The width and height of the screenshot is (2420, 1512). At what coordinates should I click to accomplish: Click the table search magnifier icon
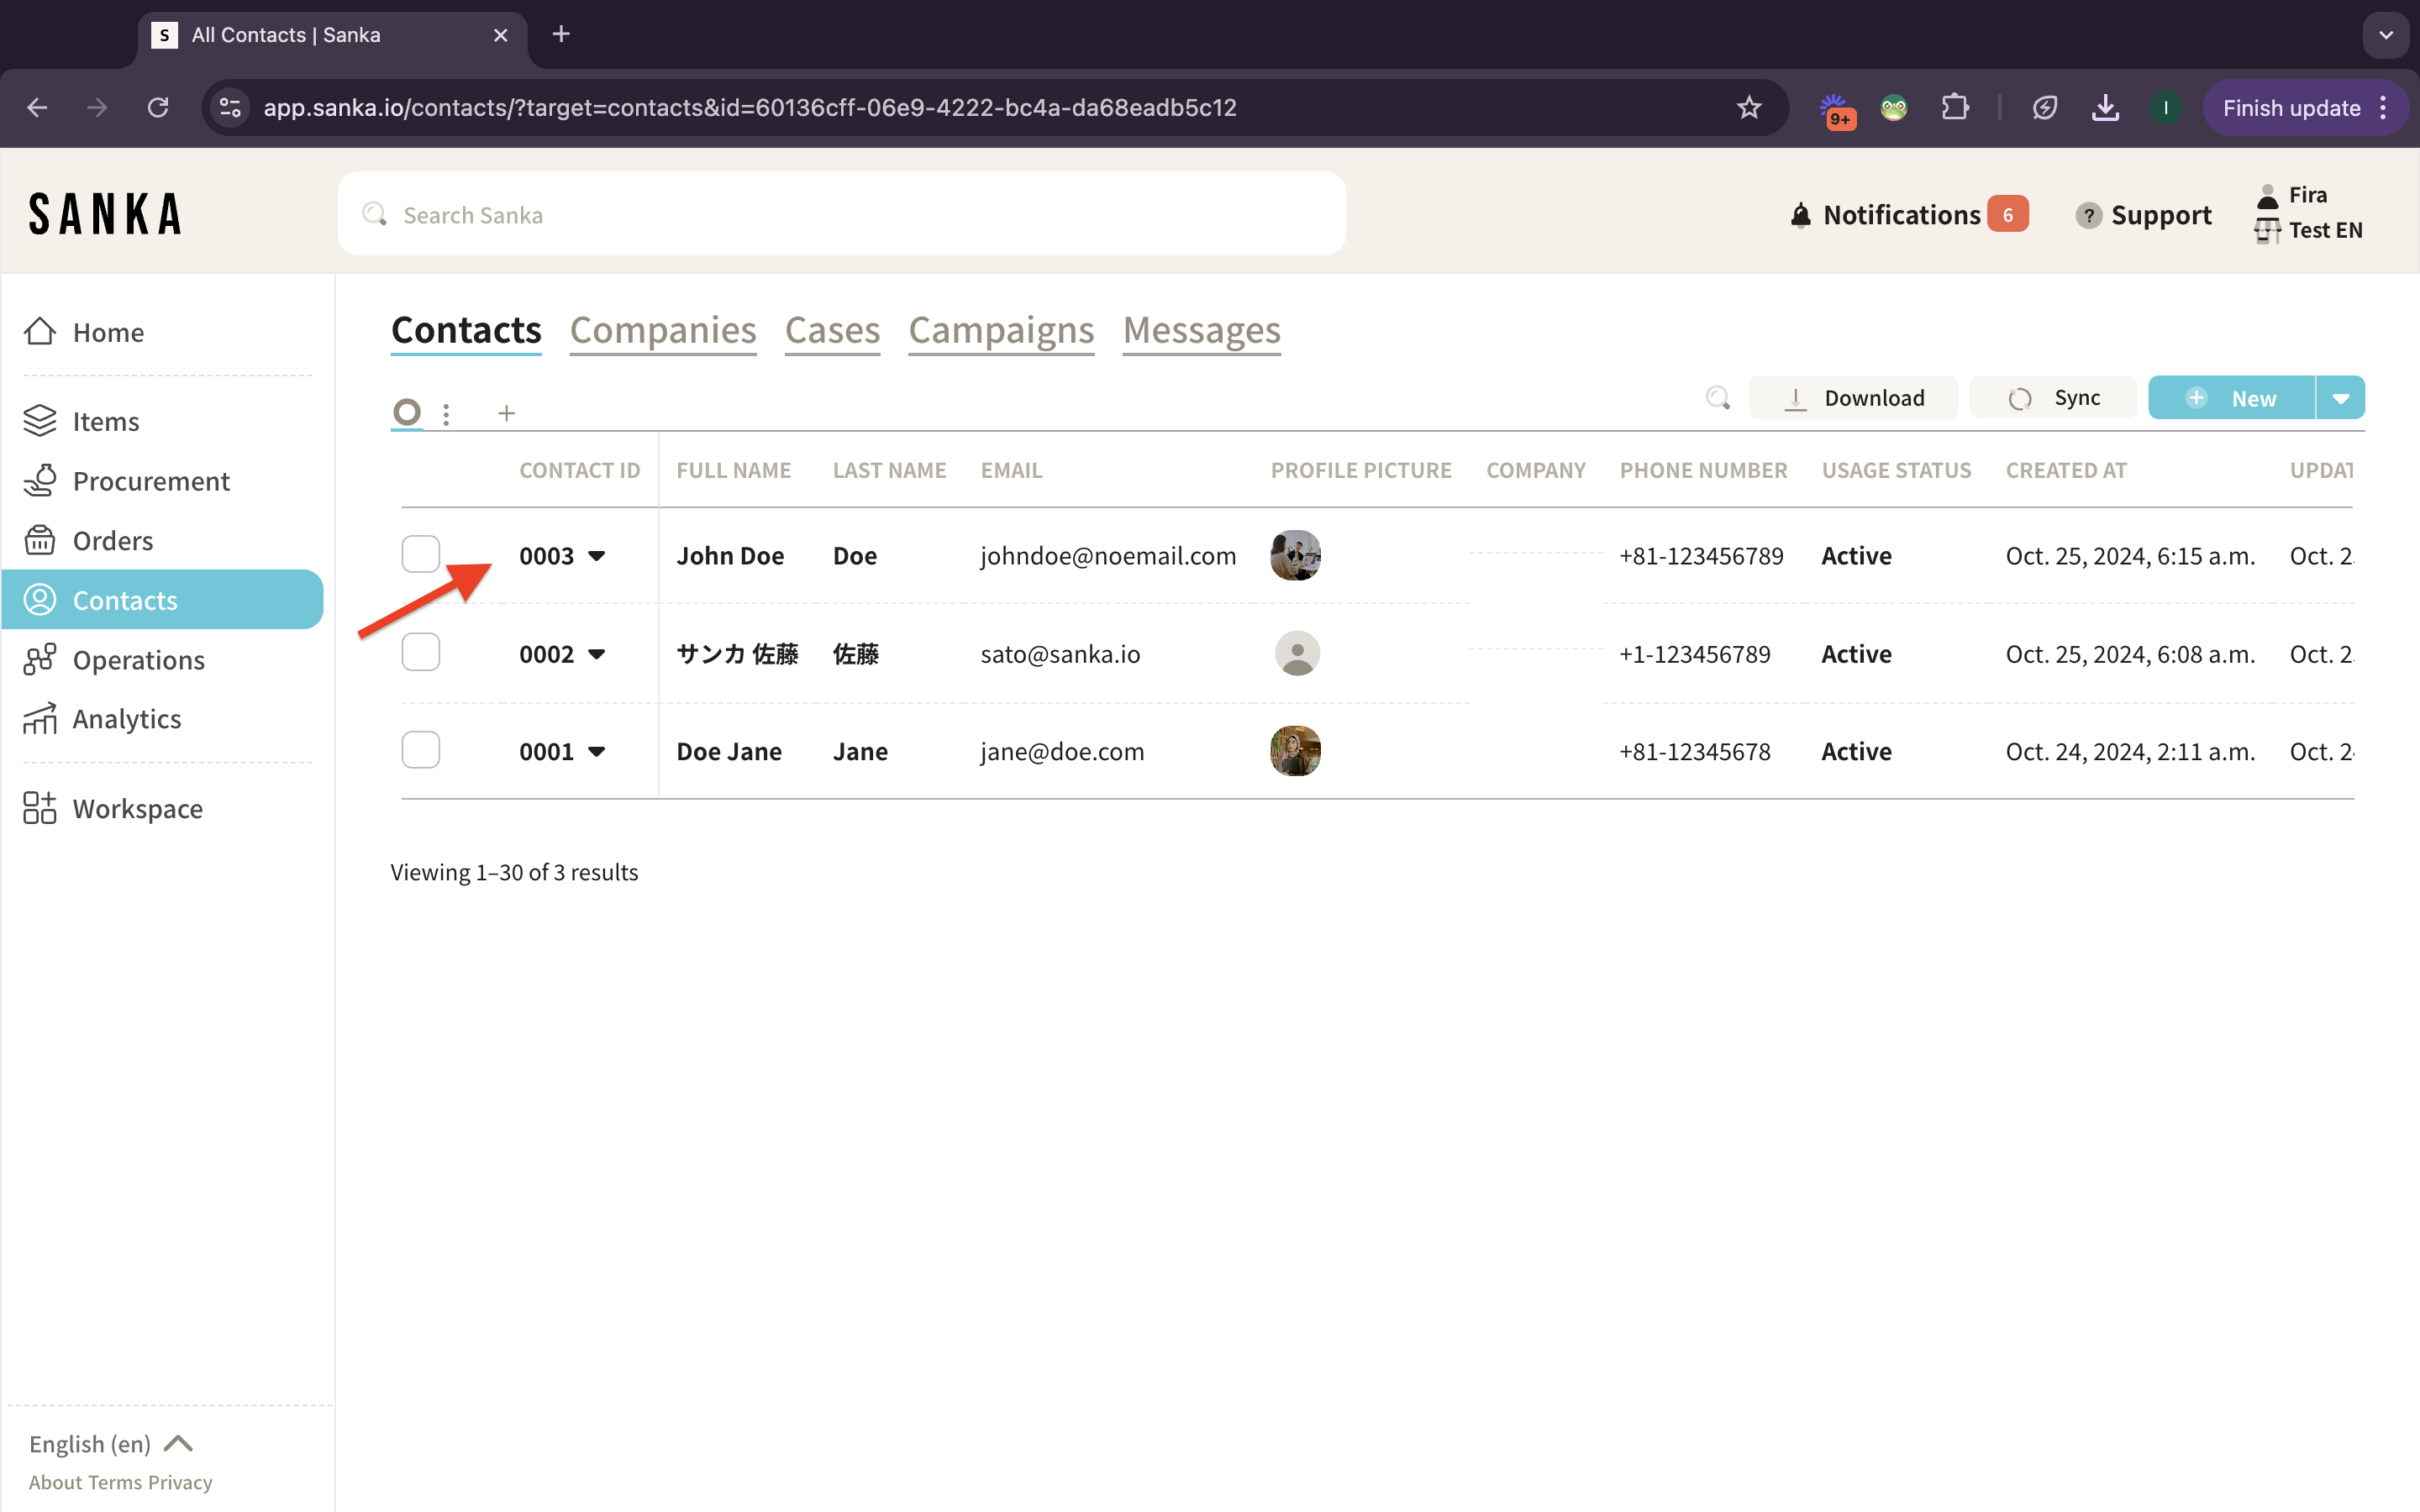click(x=1717, y=398)
